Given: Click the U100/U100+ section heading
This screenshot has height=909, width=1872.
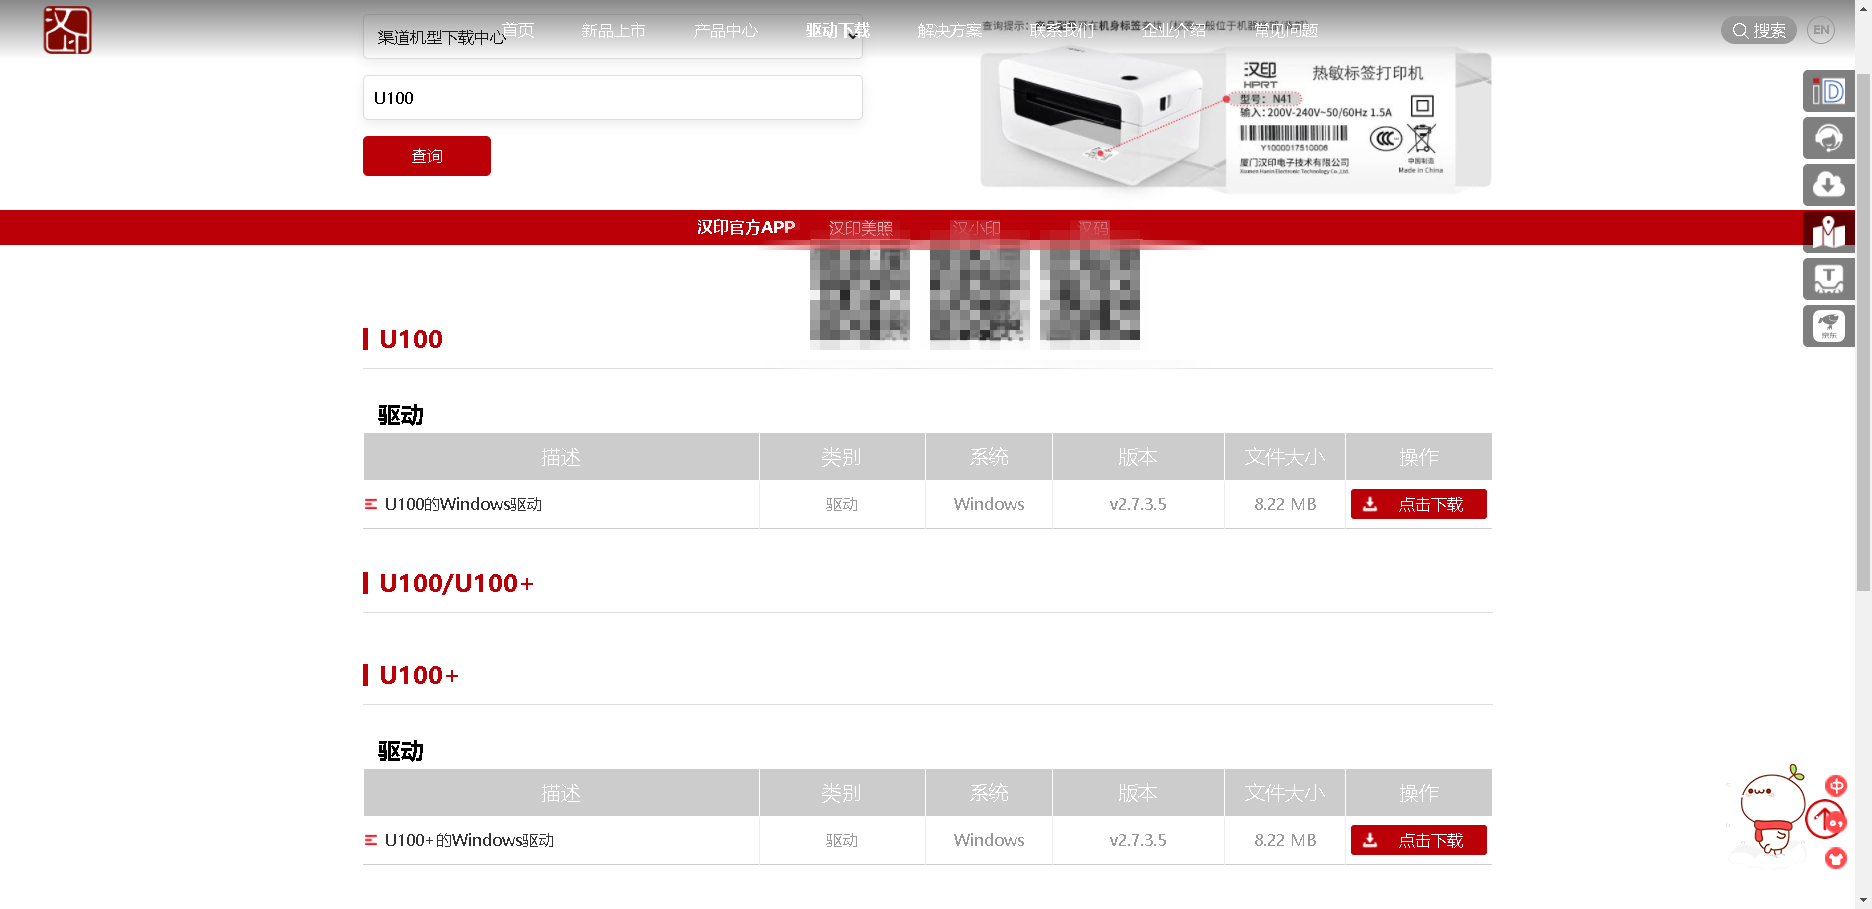Looking at the screenshot, I should 457,583.
